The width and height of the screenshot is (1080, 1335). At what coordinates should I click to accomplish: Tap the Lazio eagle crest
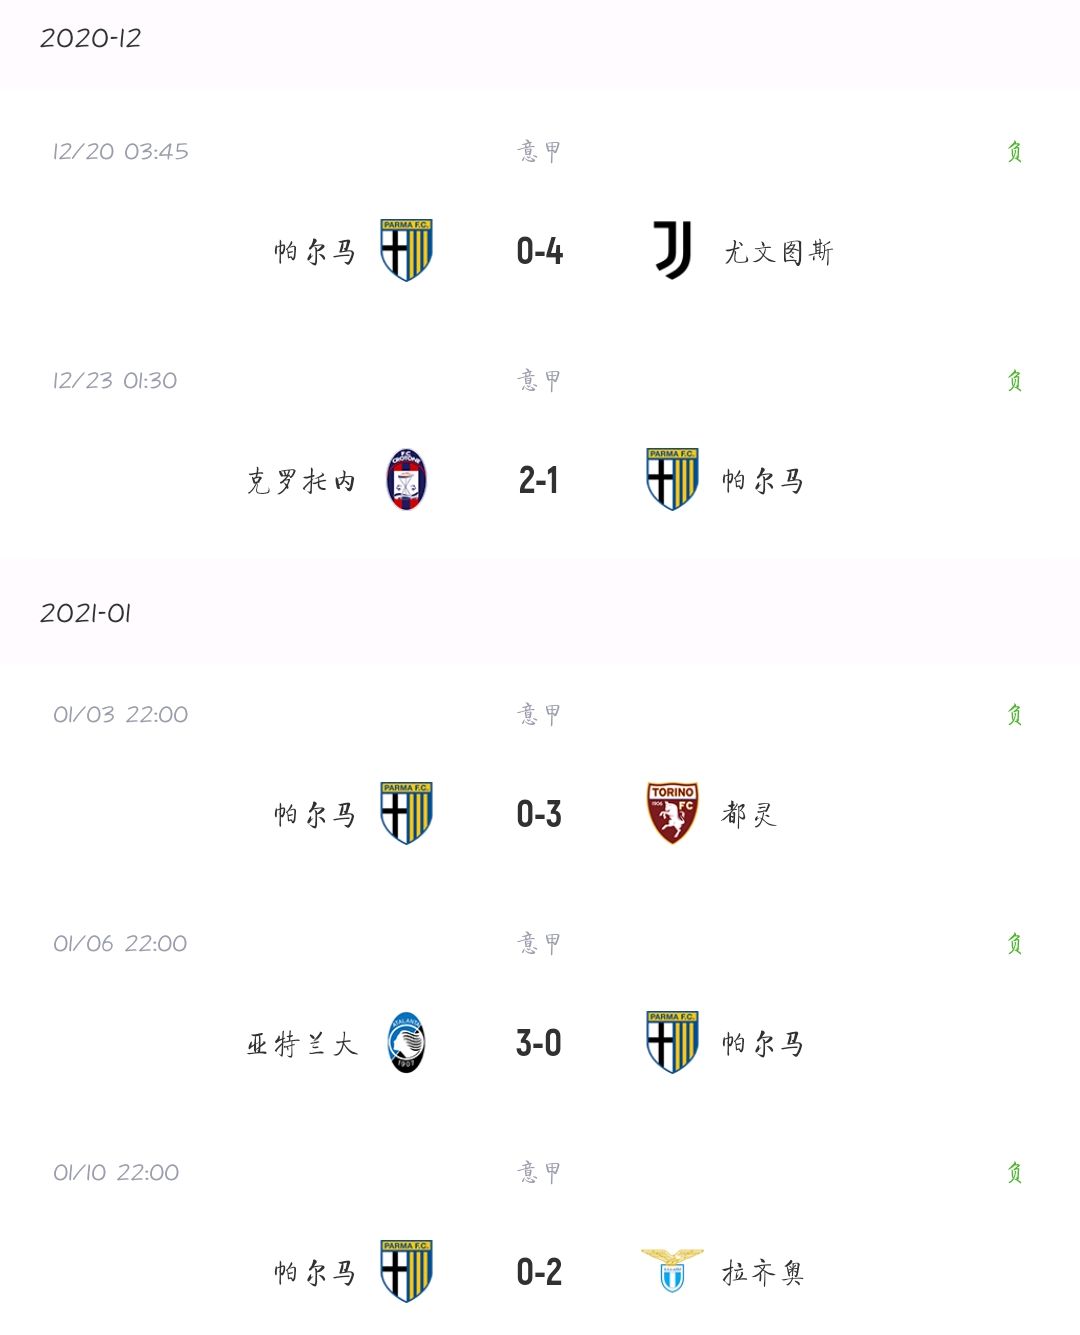(672, 1271)
